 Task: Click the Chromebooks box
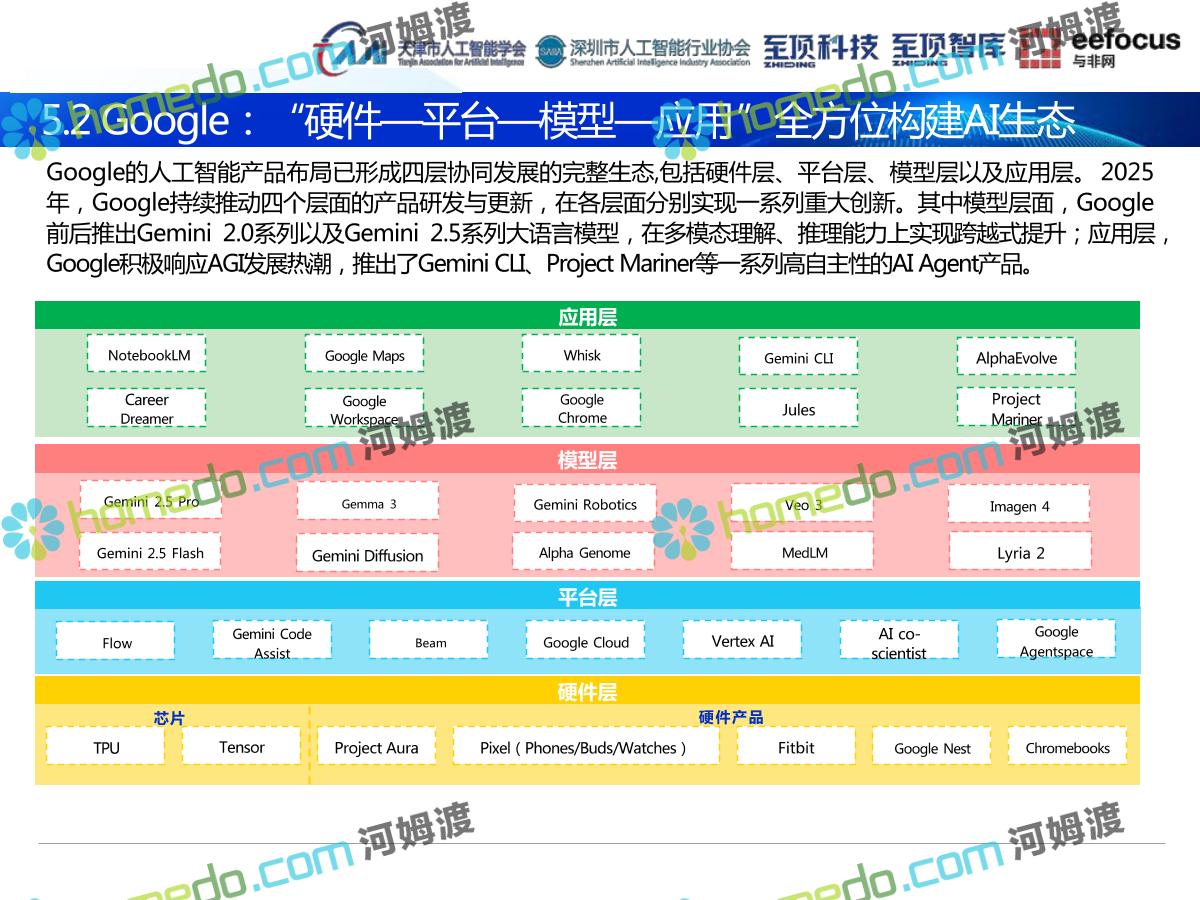(1067, 747)
